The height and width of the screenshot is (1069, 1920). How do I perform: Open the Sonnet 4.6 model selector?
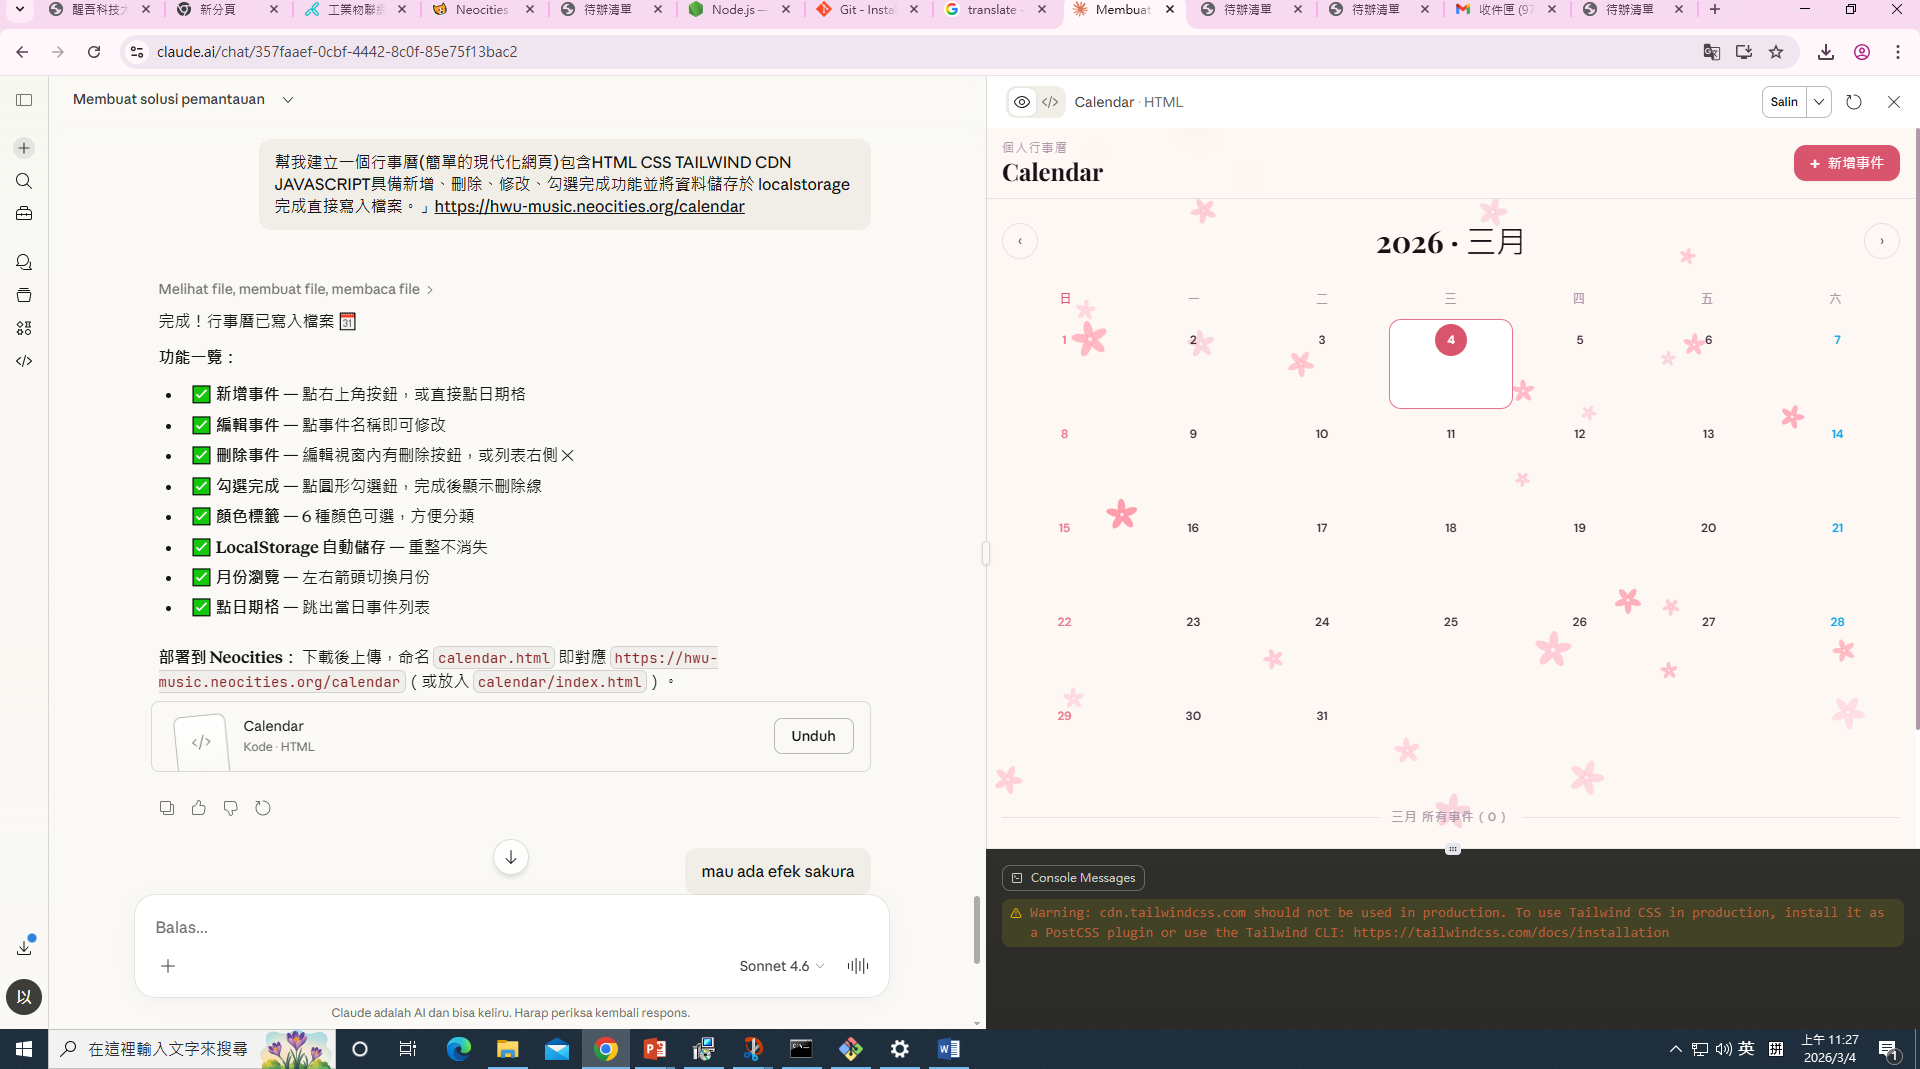pyautogui.click(x=781, y=966)
